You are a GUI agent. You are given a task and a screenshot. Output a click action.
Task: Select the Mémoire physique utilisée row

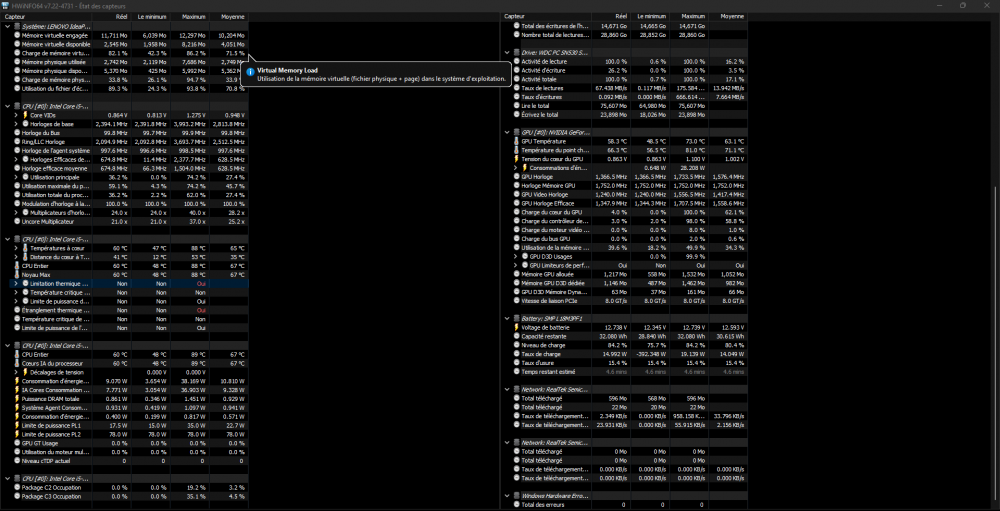click(x=124, y=63)
